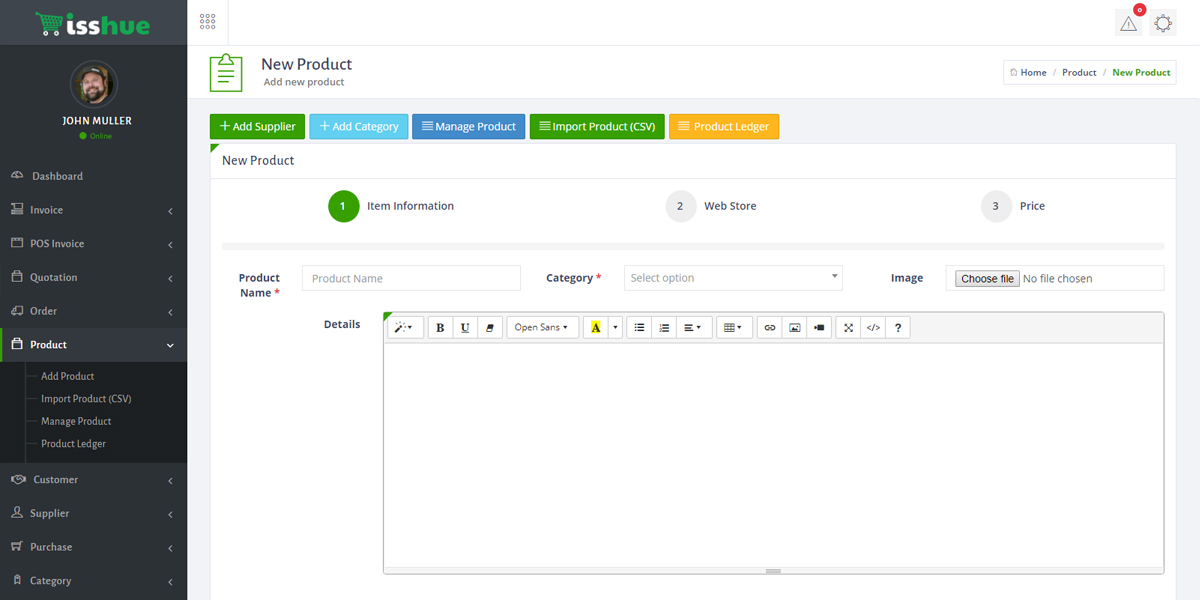The image size is (1200, 600).
Task: Toggle the unordered bullet list
Action: pos(639,328)
